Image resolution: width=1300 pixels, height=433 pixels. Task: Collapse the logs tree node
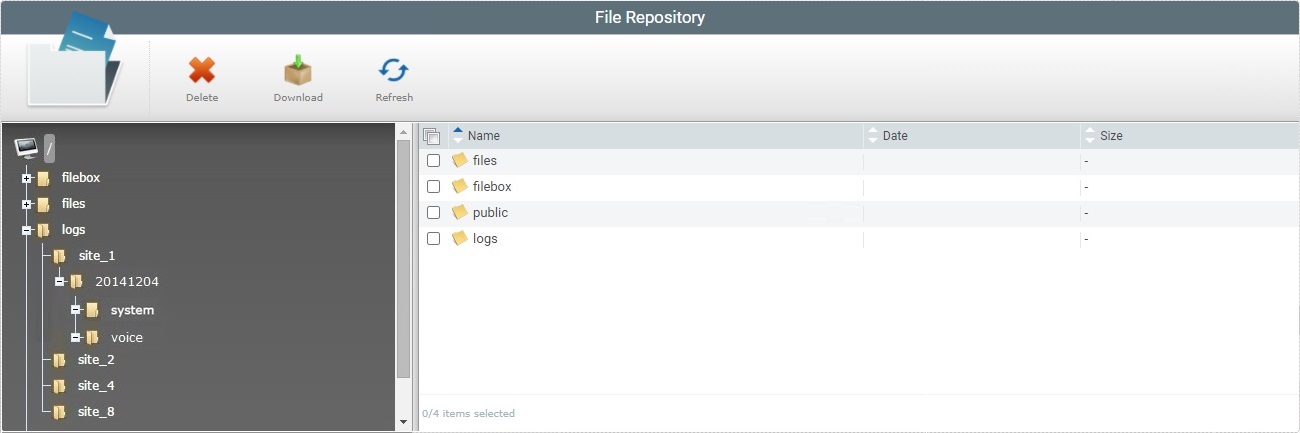[27, 230]
